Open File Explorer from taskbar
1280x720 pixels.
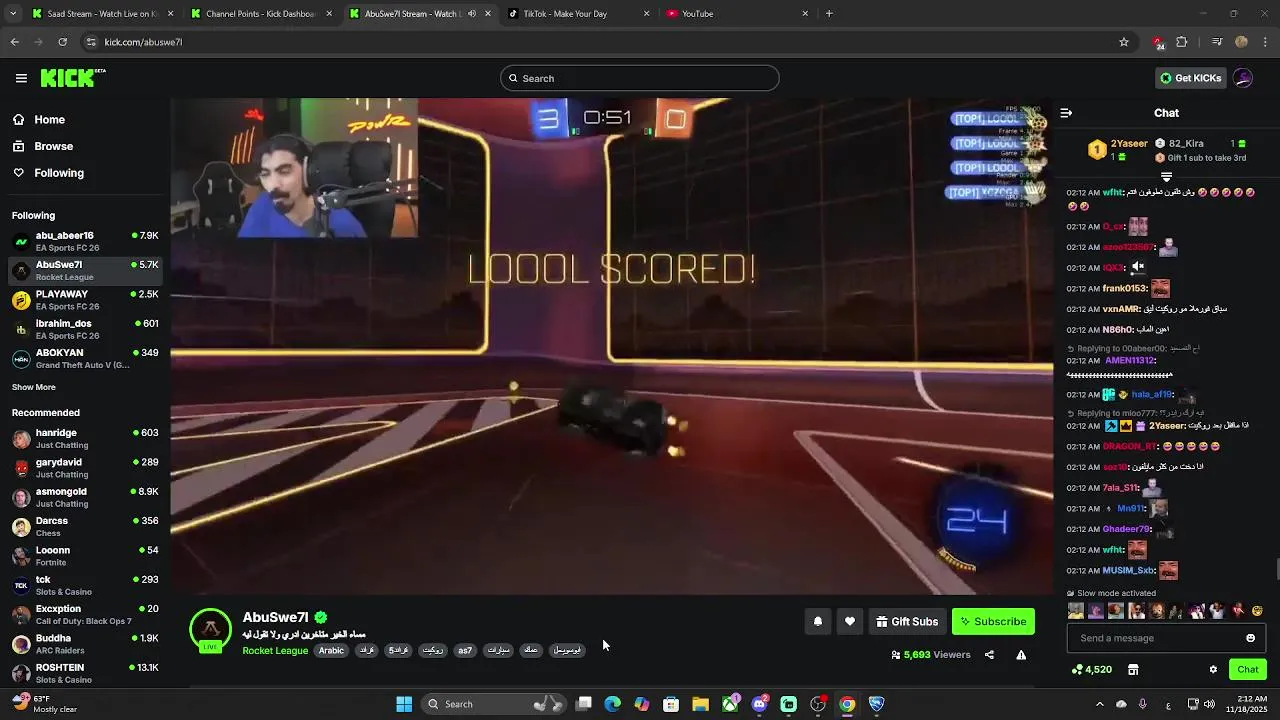tap(700, 704)
